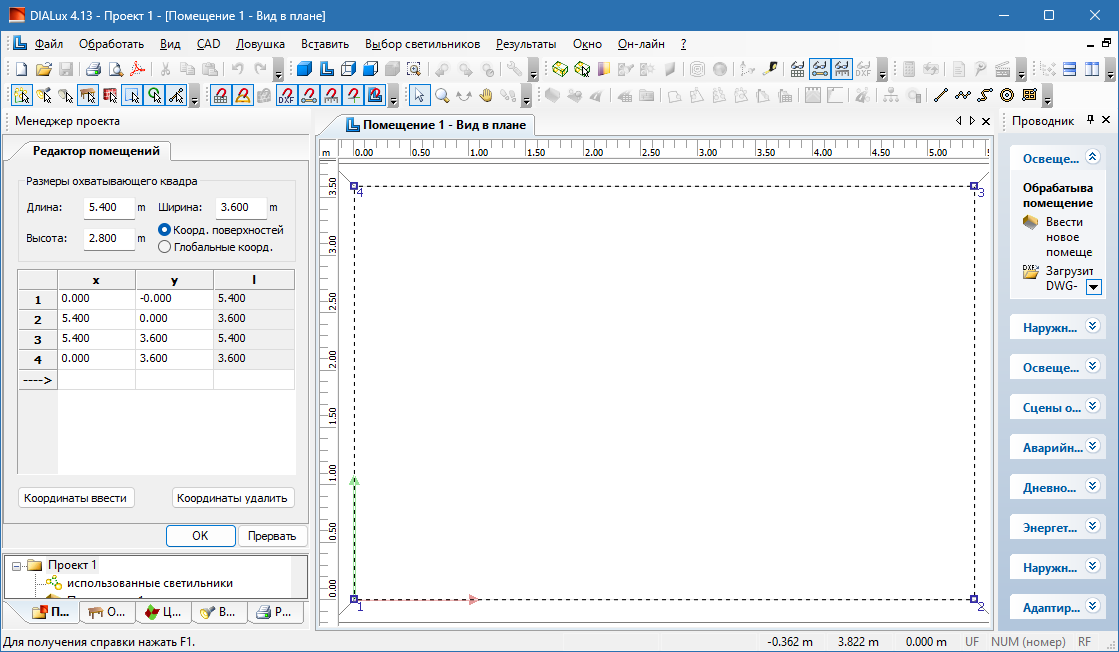Image resolution: width=1119 pixels, height=652 pixels.
Task: Tile windows vertically icon
Action: pos(1092,69)
